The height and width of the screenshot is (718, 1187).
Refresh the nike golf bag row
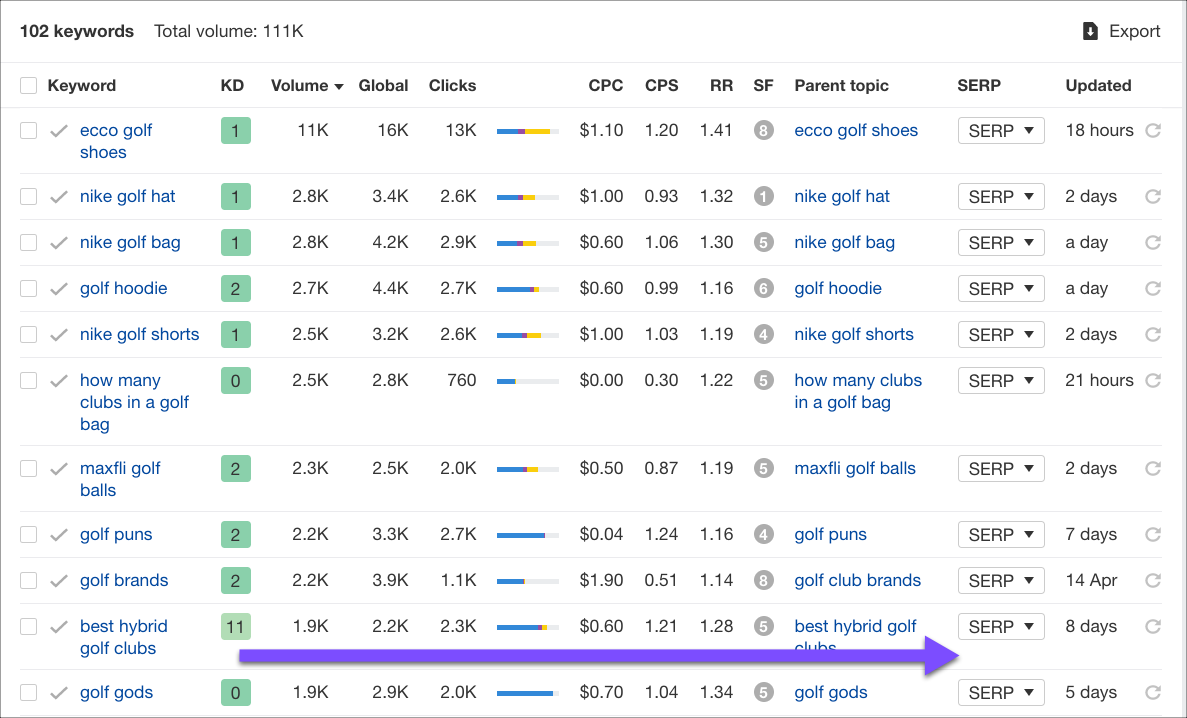[x=1153, y=242]
